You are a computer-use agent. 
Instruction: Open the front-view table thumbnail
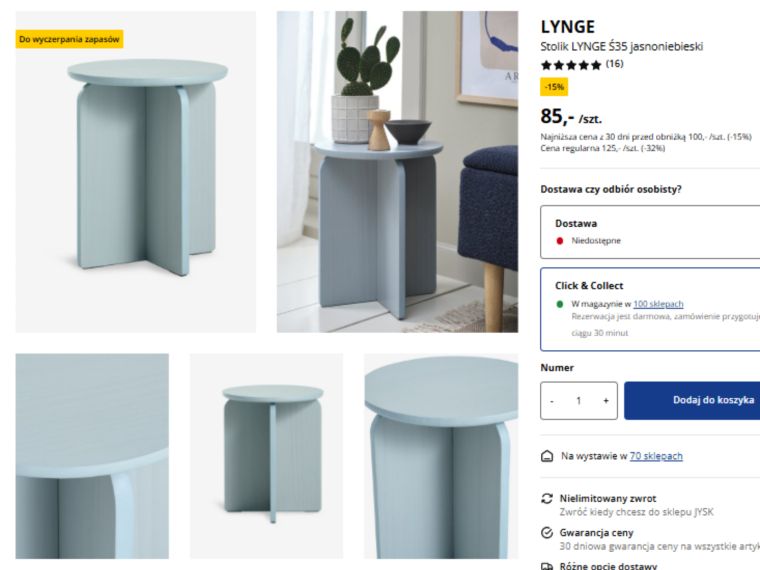tap(266, 456)
